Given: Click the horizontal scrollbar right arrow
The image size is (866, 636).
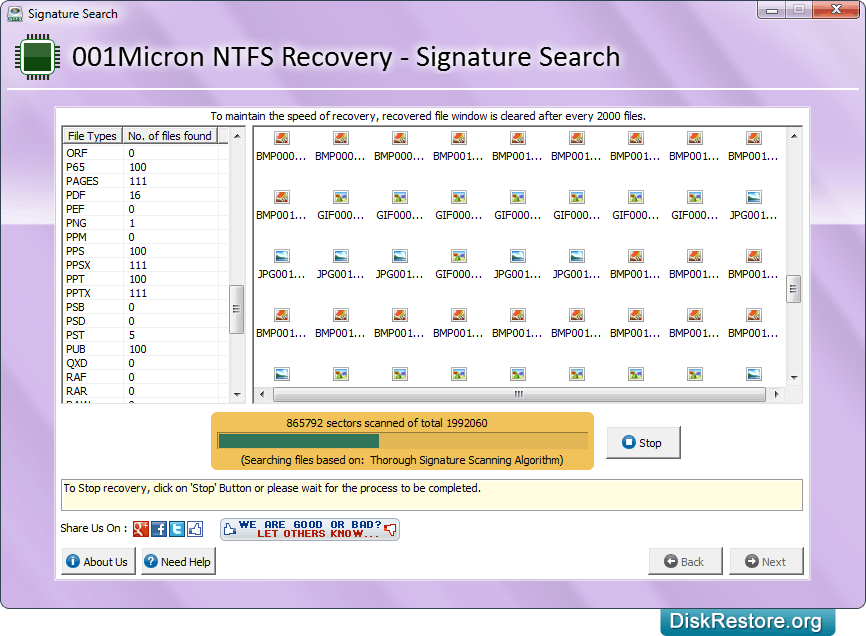Looking at the screenshot, I should pos(777,394).
